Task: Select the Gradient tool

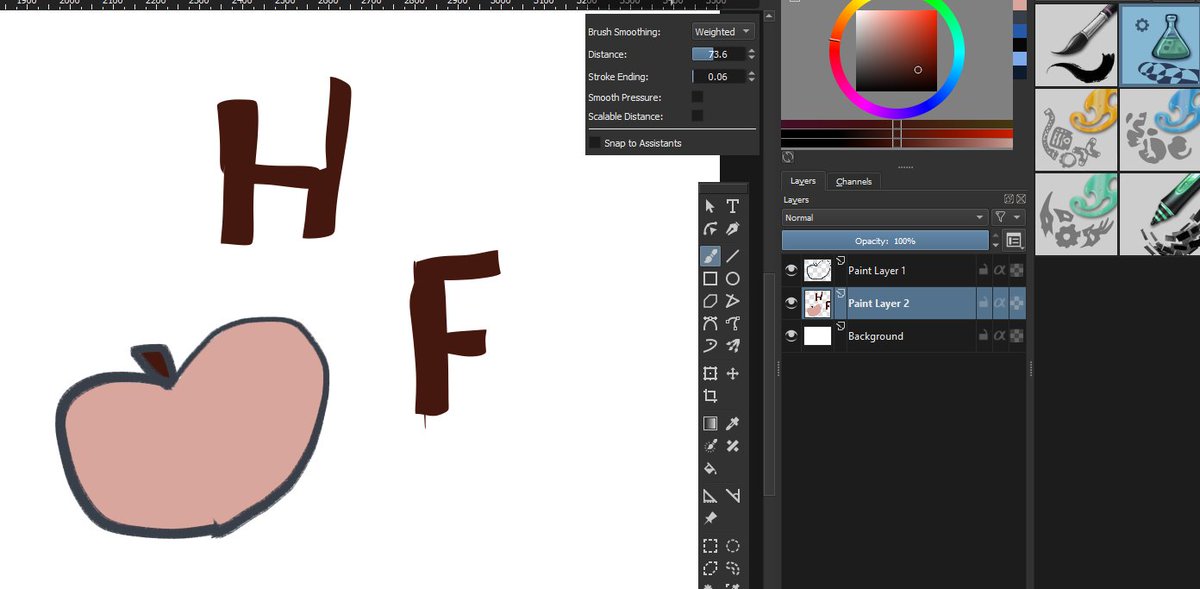Action: [x=710, y=424]
